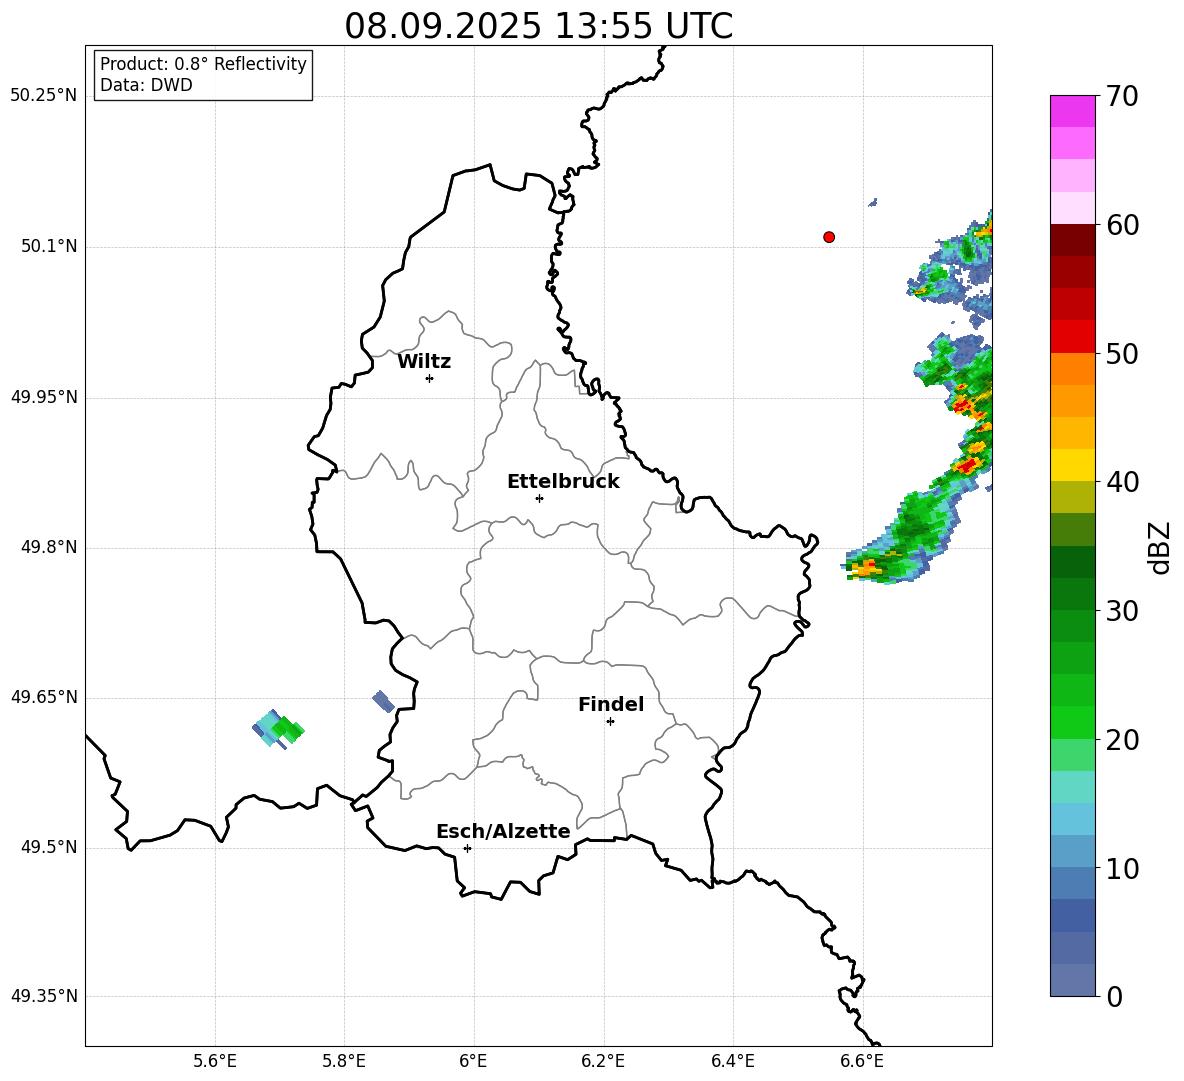Click the colorbar tick label 0

[1114, 997]
